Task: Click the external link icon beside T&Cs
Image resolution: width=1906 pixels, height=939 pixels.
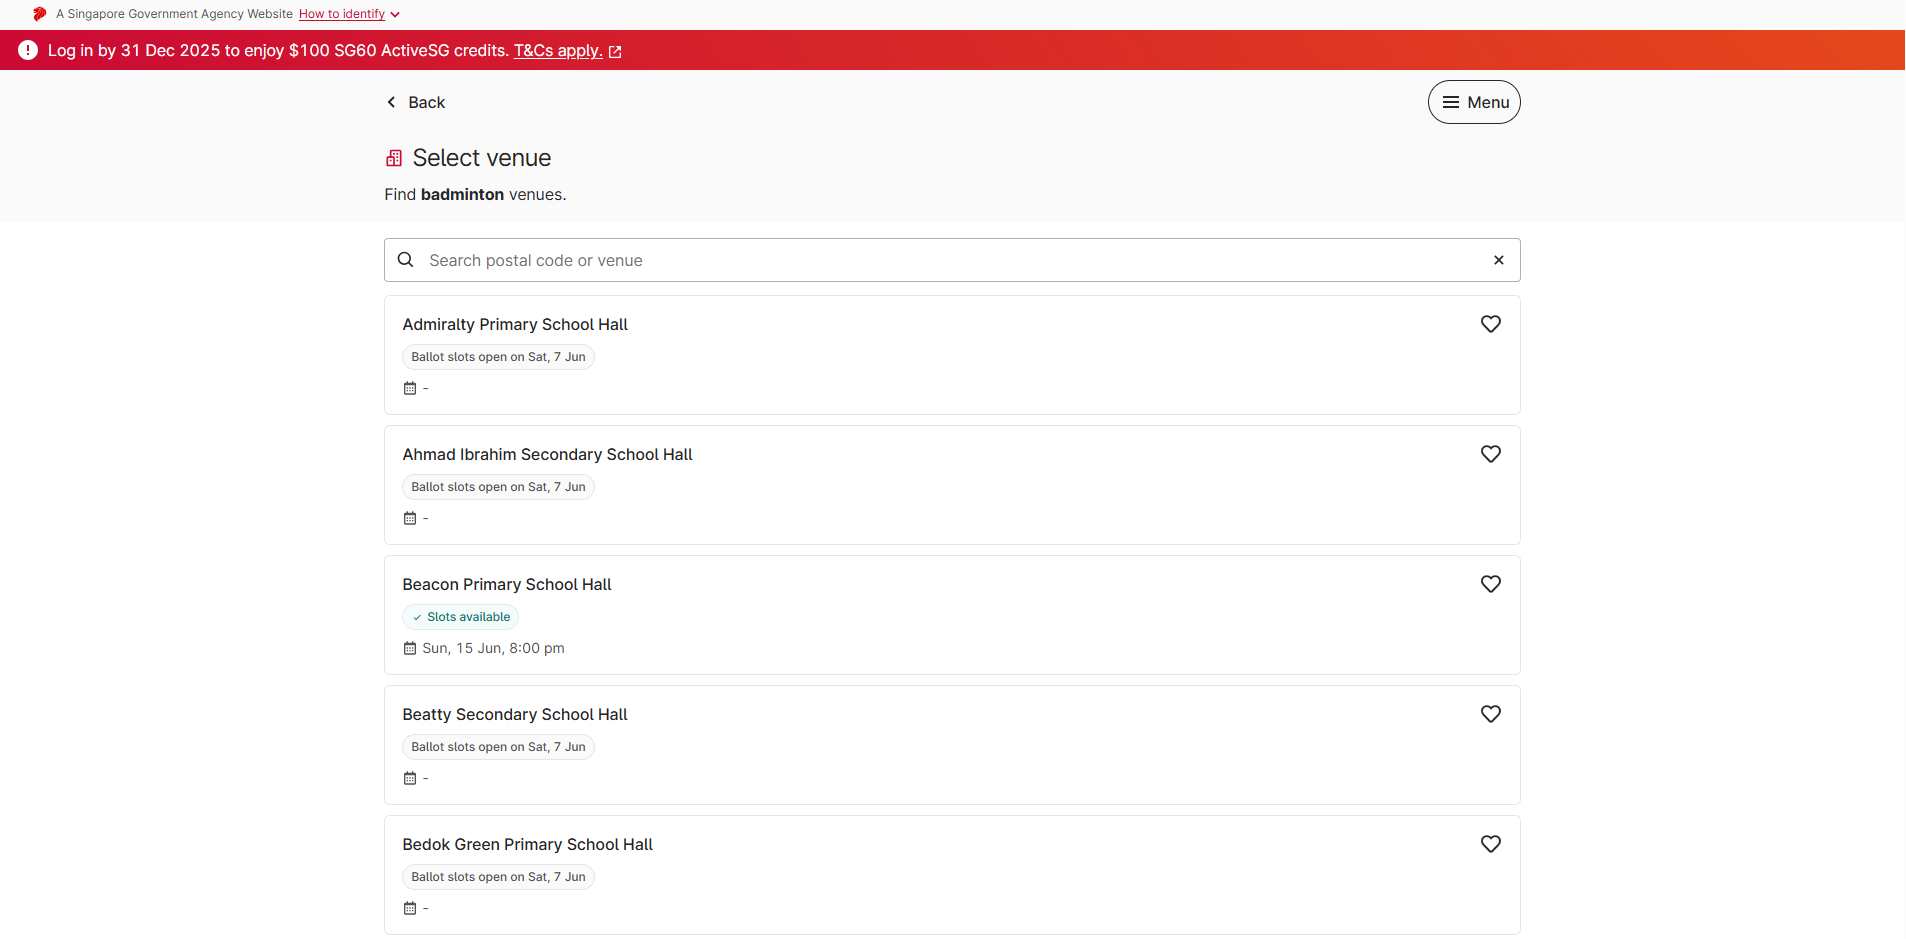Action: click(615, 52)
